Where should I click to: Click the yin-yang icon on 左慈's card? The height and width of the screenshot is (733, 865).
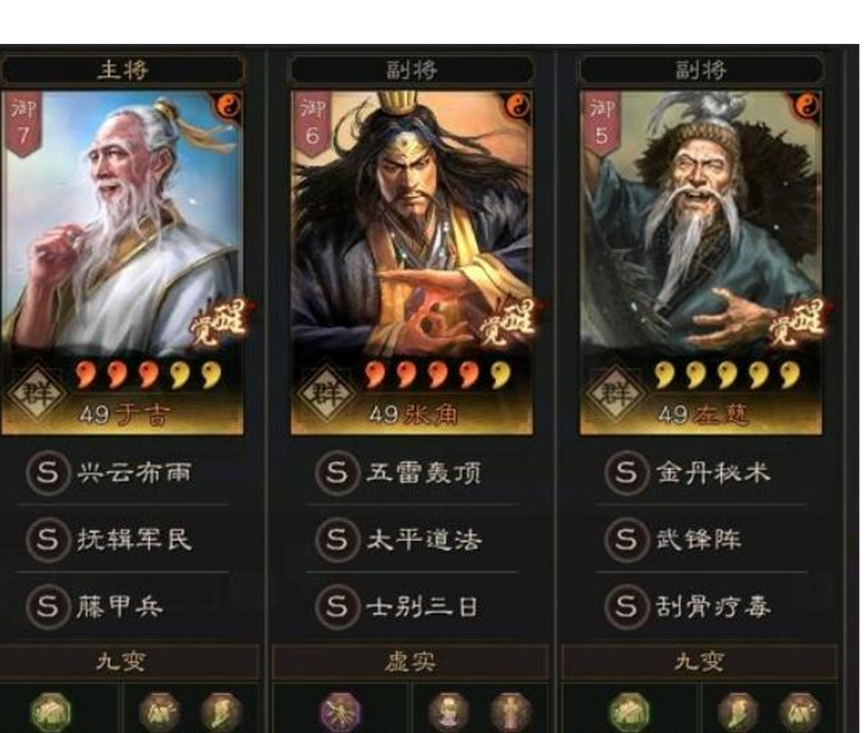807,105
